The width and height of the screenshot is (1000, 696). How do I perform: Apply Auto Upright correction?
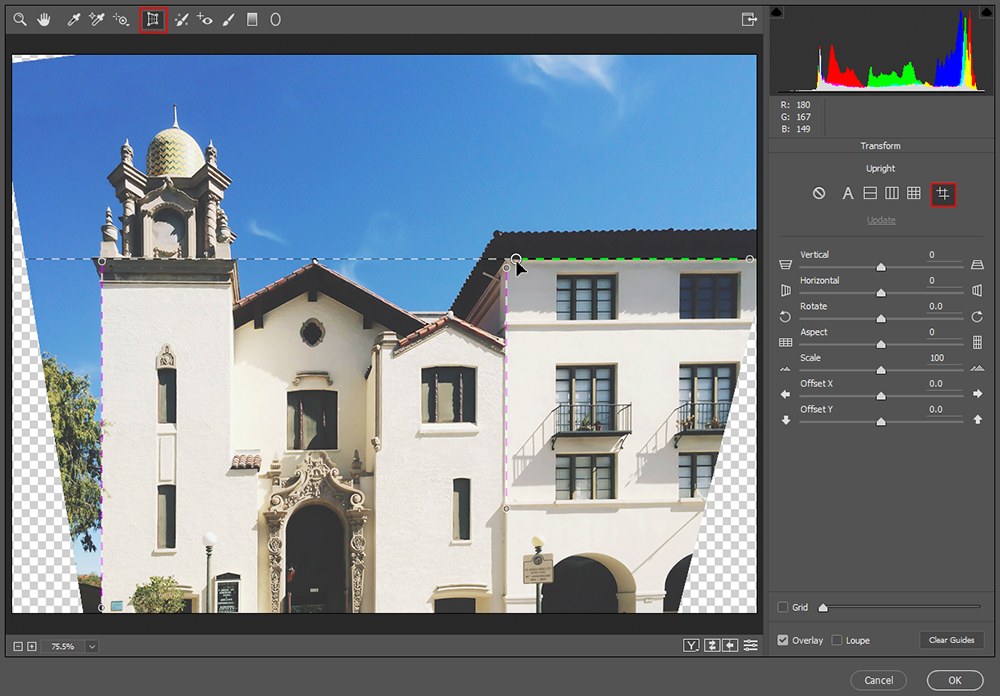848,193
